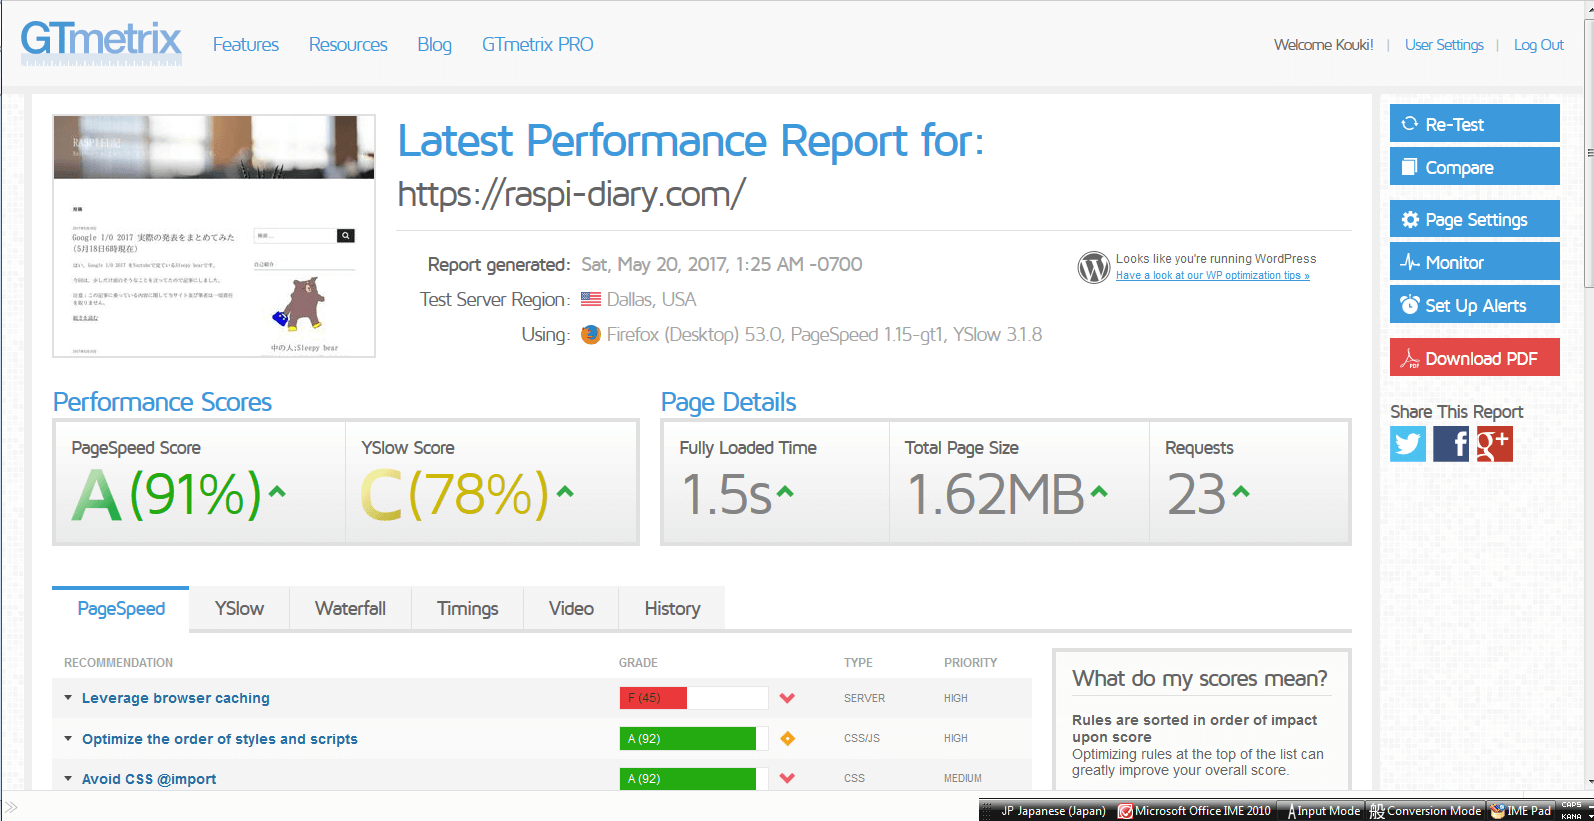
Task: Click the double chevron at bottom left
Action: coord(11,807)
